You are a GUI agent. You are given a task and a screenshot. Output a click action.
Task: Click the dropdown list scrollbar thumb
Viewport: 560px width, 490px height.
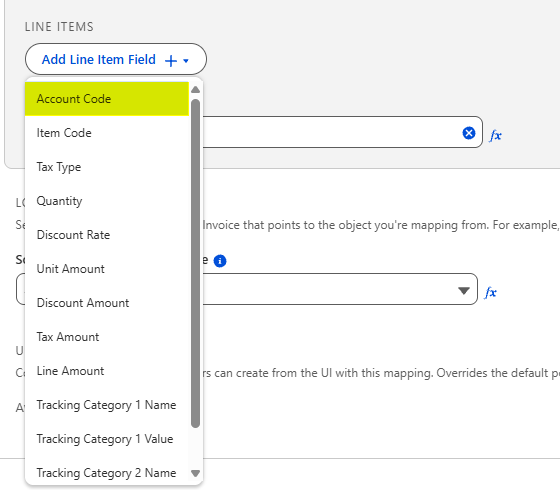195,263
